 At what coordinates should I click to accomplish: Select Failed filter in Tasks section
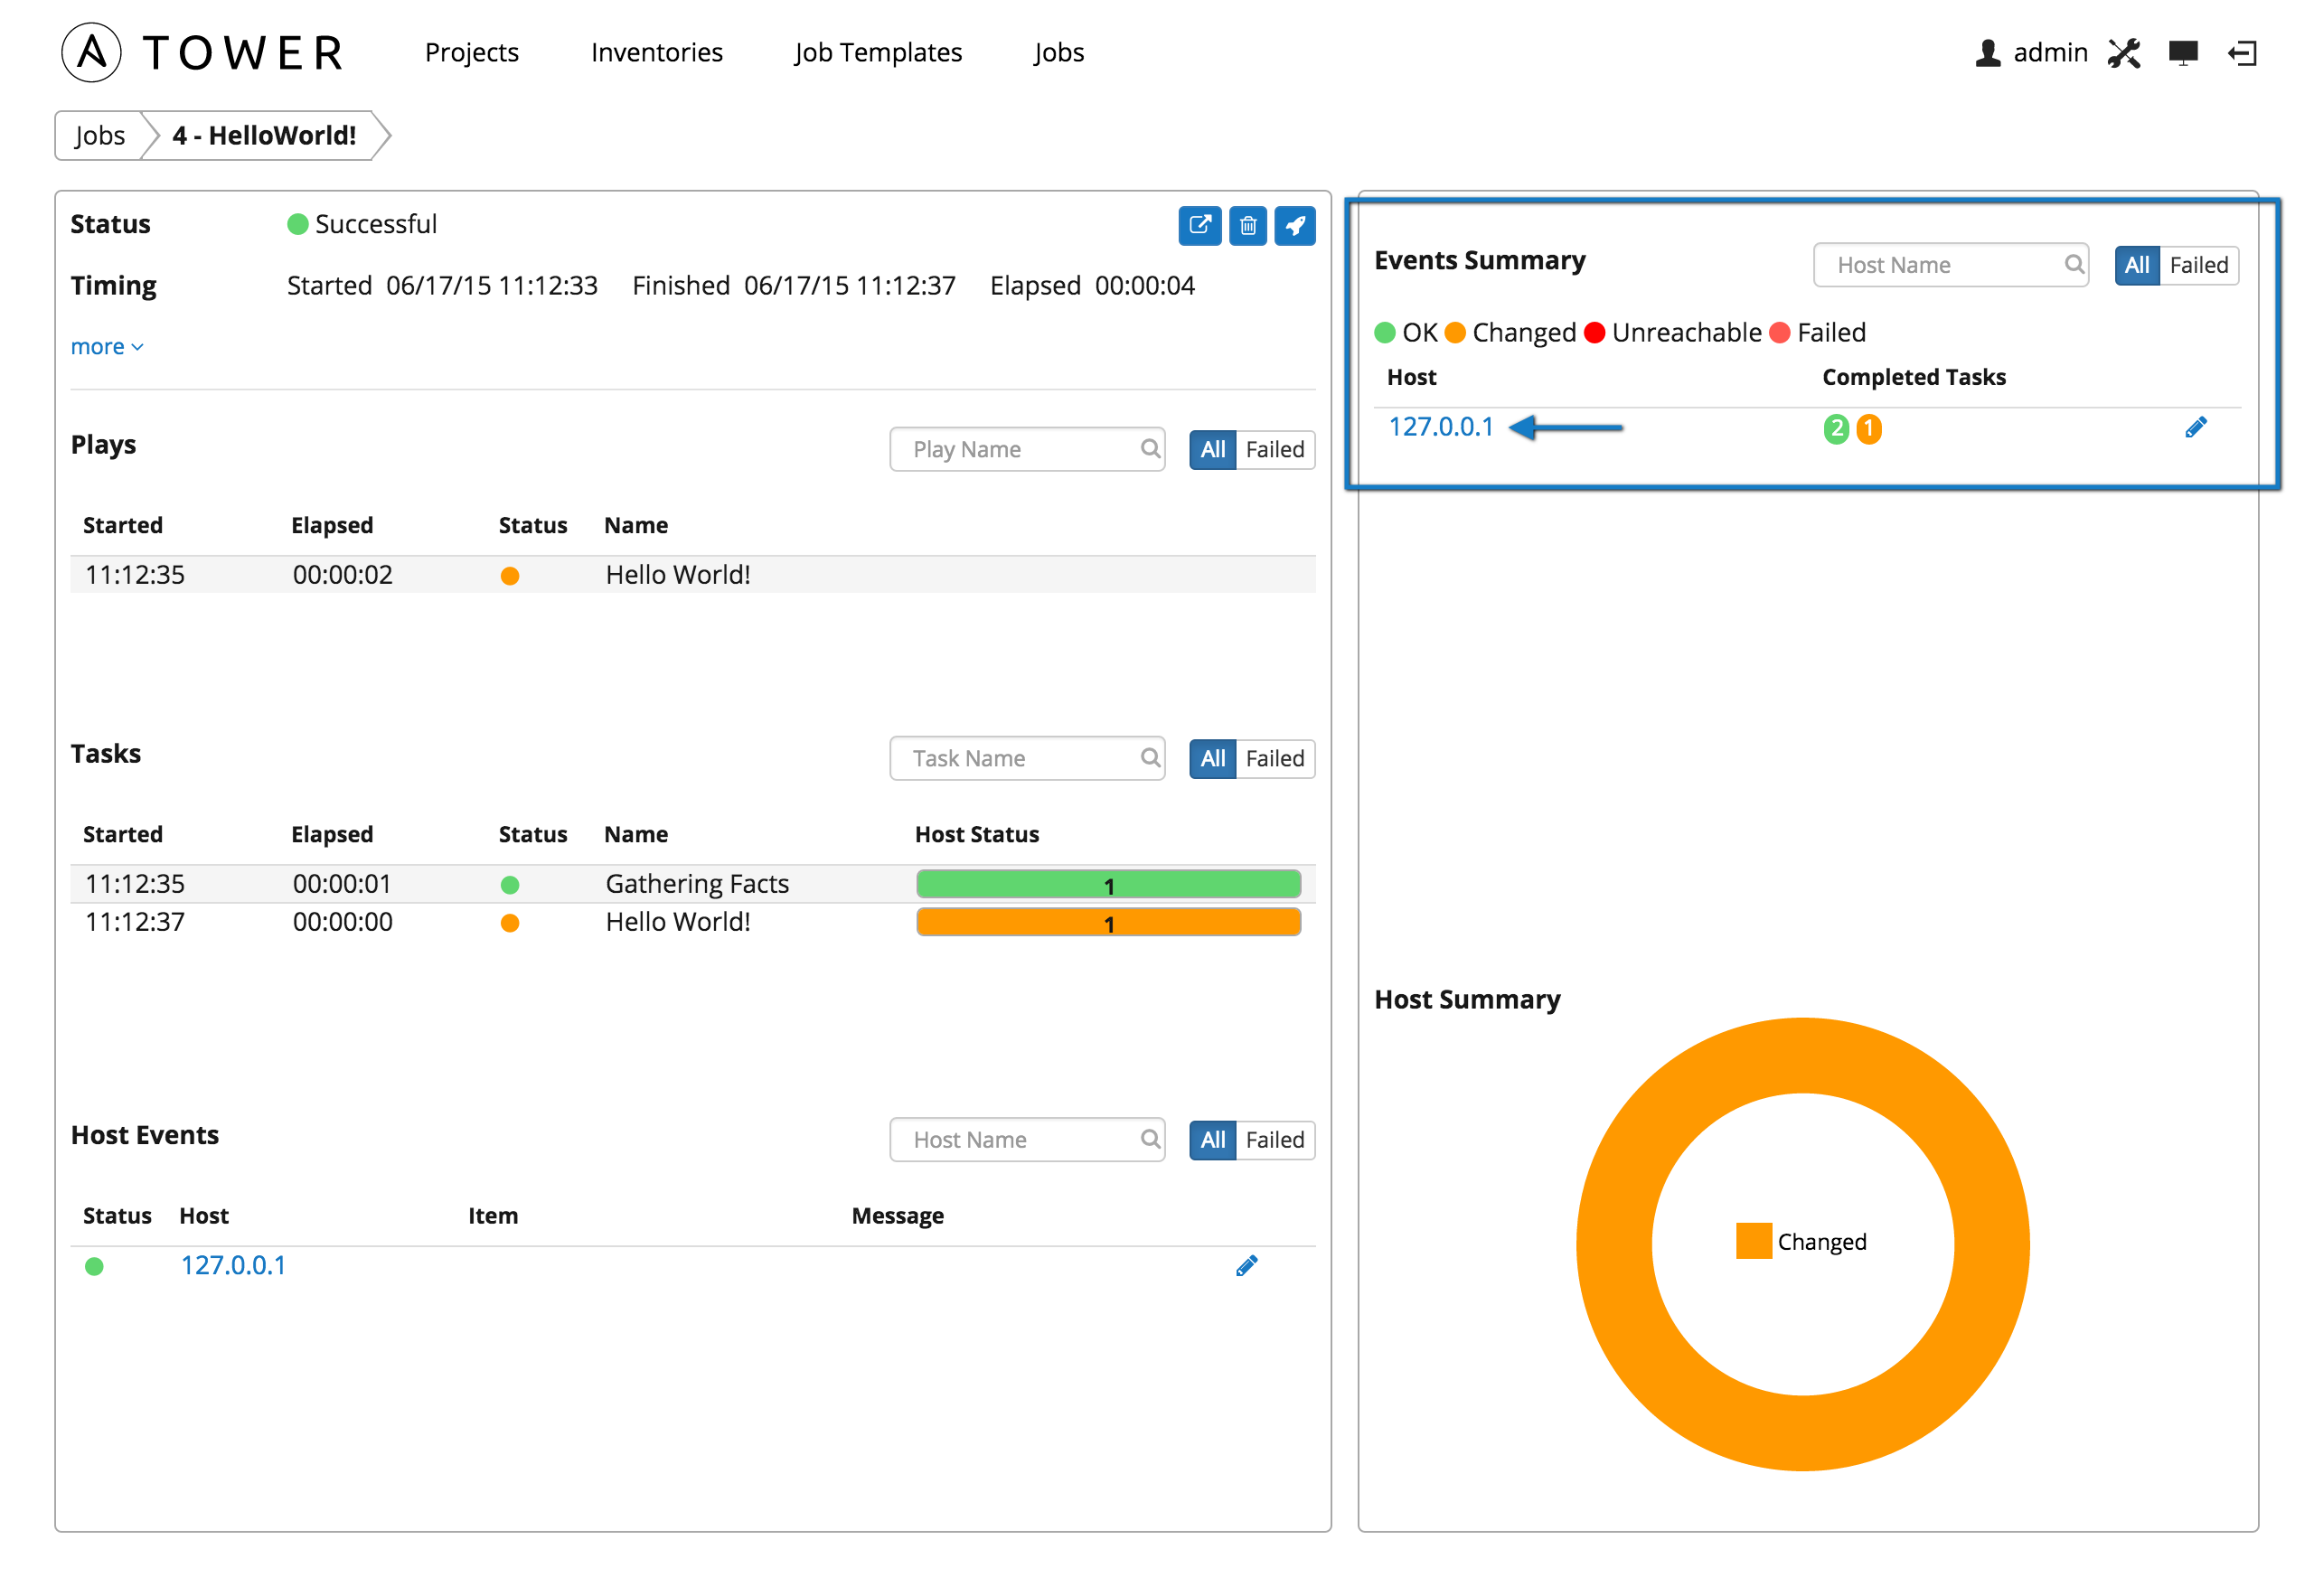1274,758
